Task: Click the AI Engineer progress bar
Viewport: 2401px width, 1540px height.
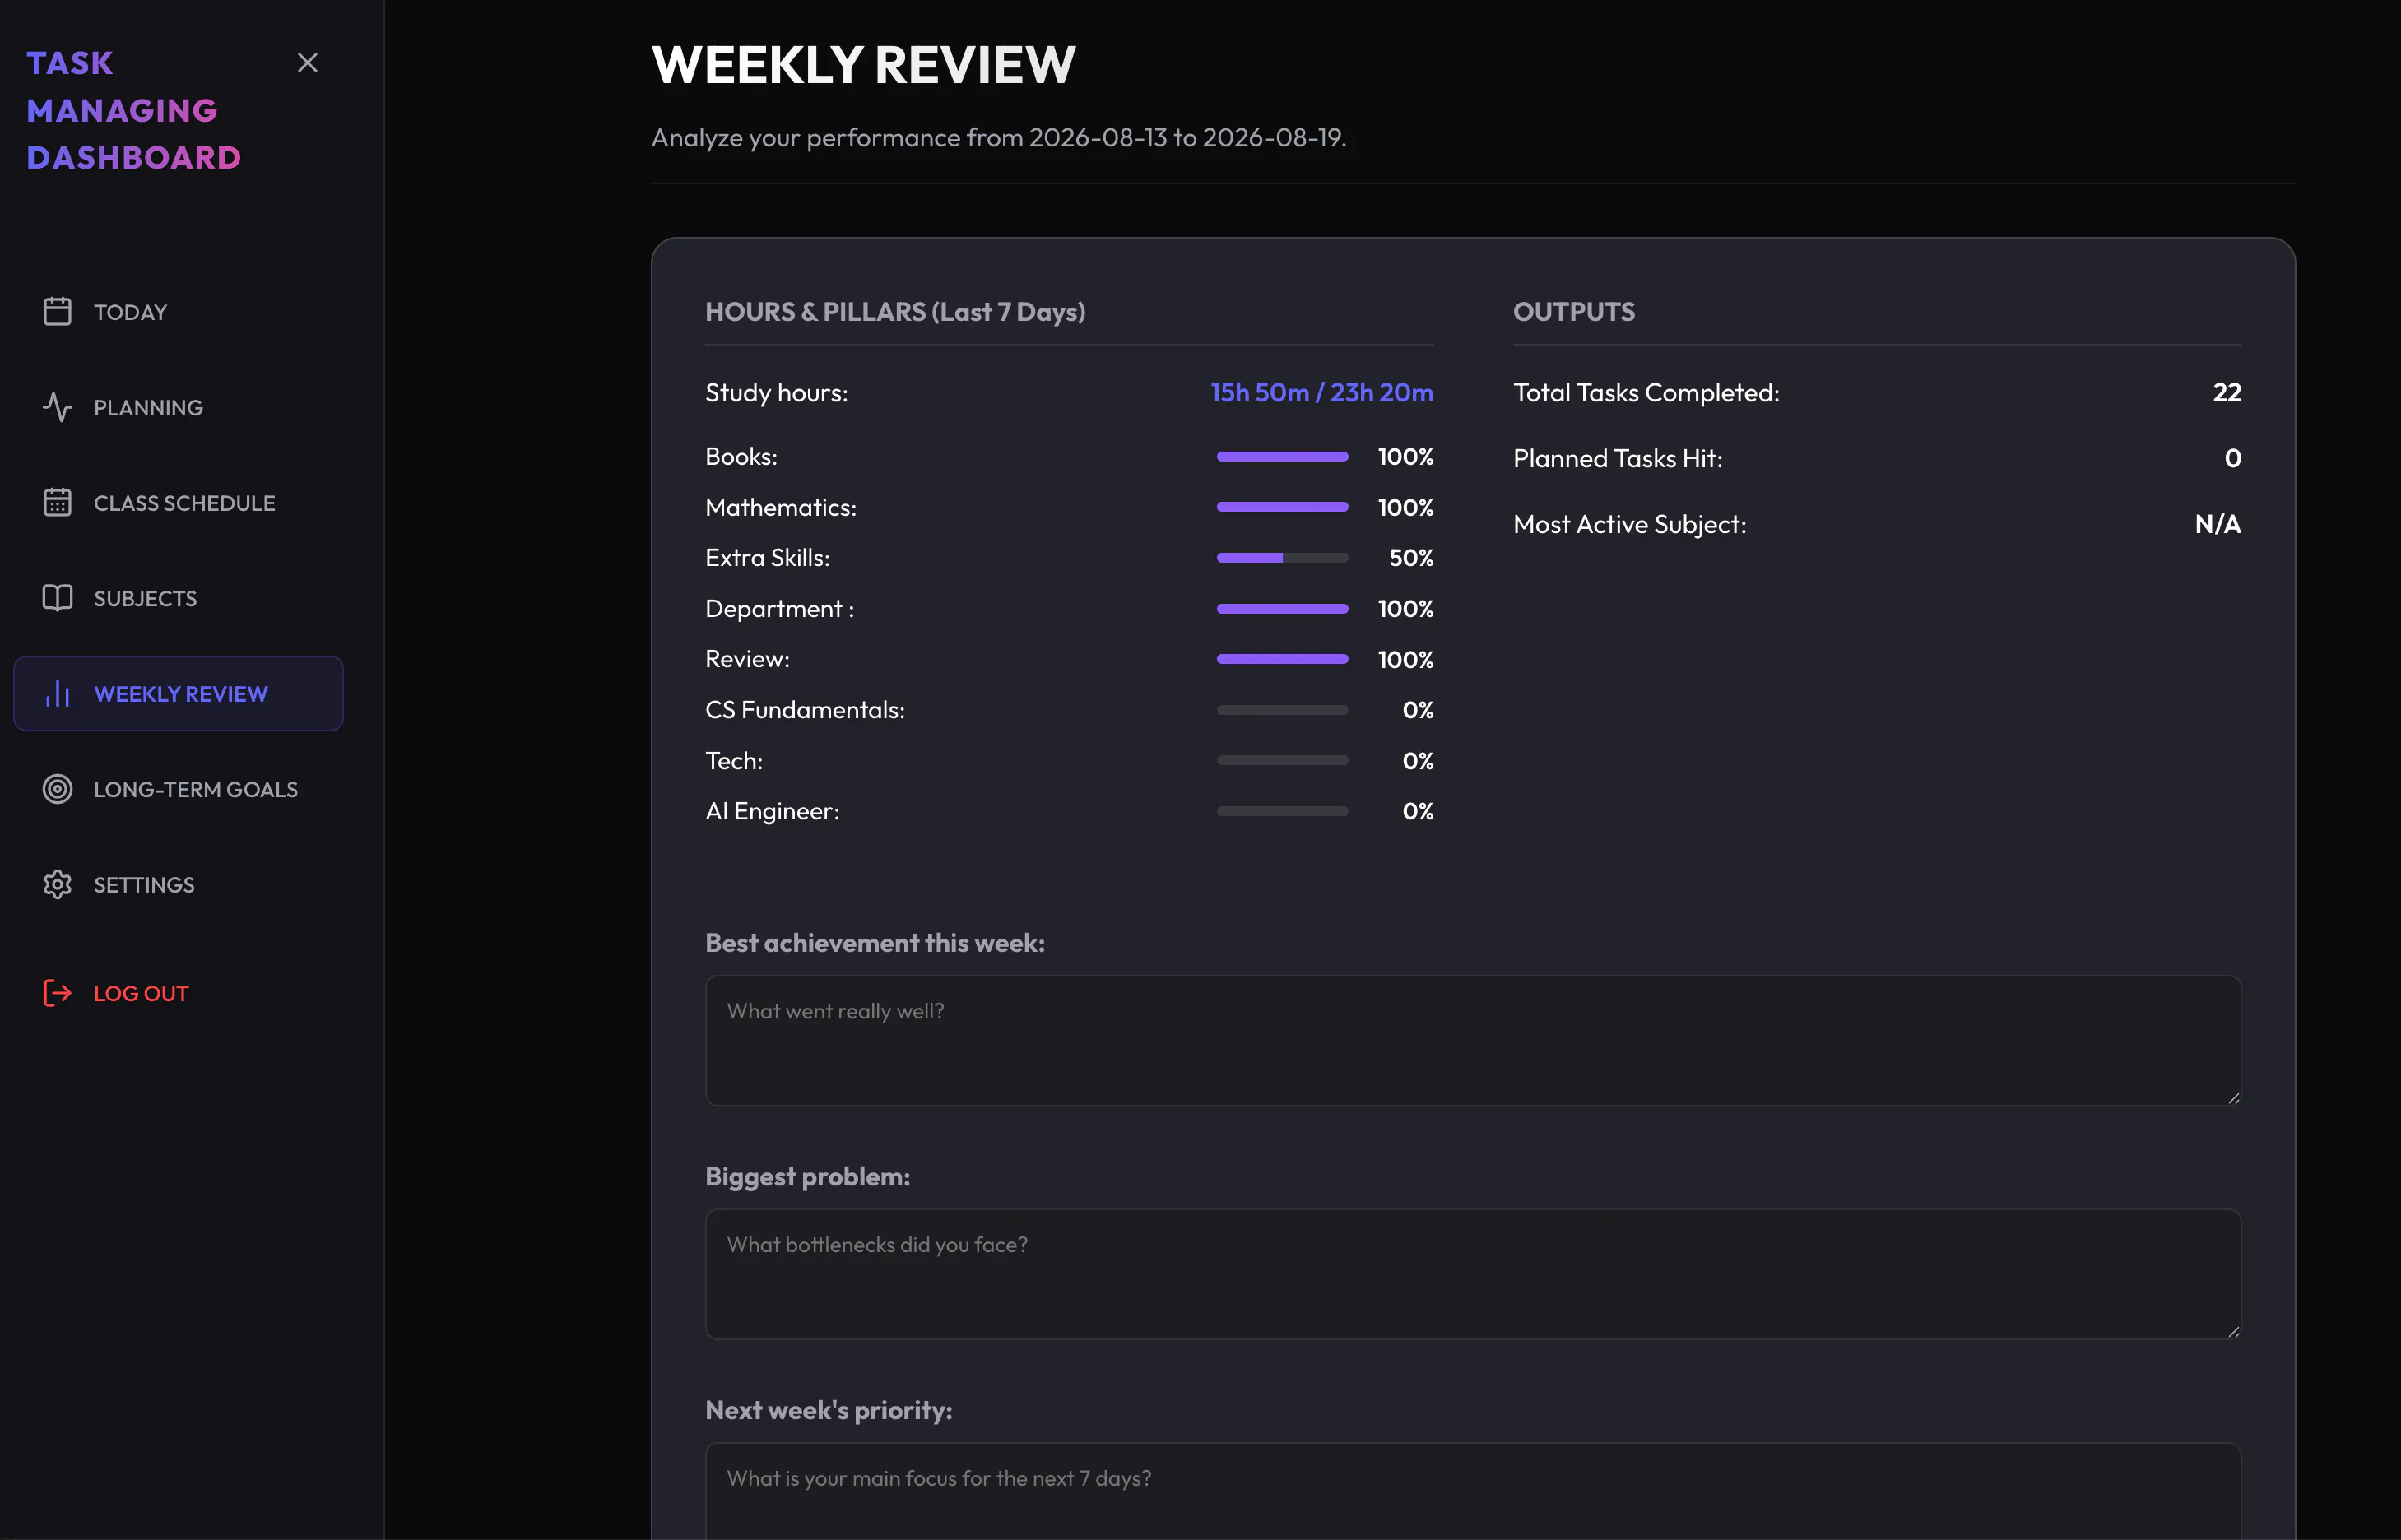Action: (1282, 811)
